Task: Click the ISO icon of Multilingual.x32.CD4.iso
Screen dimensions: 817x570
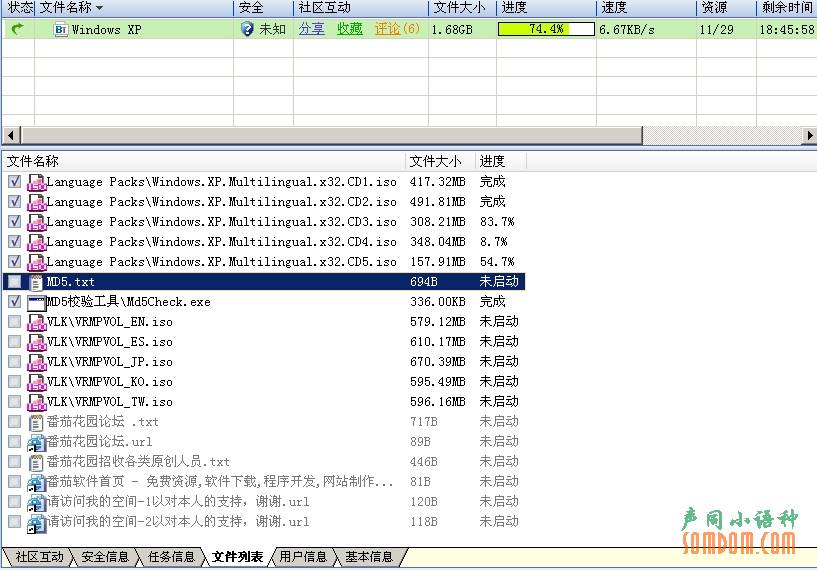Action: 36,242
